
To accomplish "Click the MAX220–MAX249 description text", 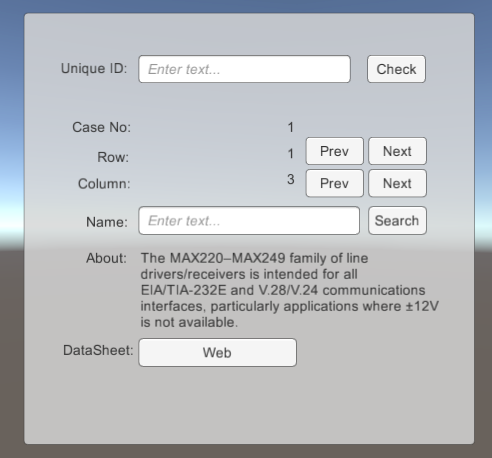I will [290, 290].
